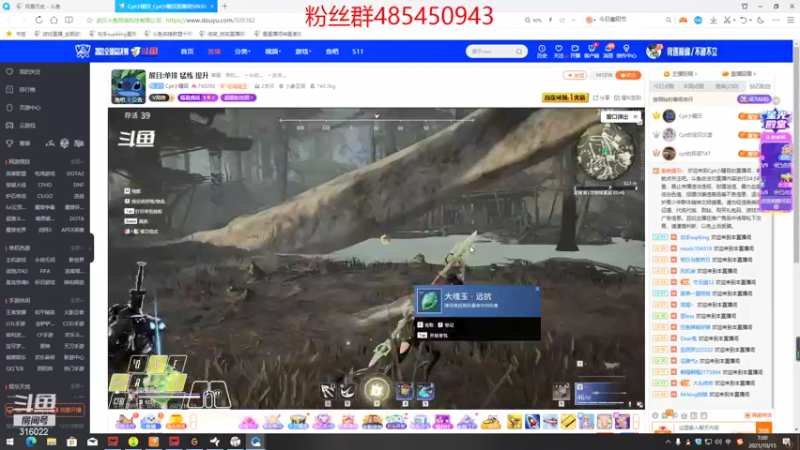Bookmark this page with the star icon
This screenshot has height=450, width=800.
[x=89, y=20]
